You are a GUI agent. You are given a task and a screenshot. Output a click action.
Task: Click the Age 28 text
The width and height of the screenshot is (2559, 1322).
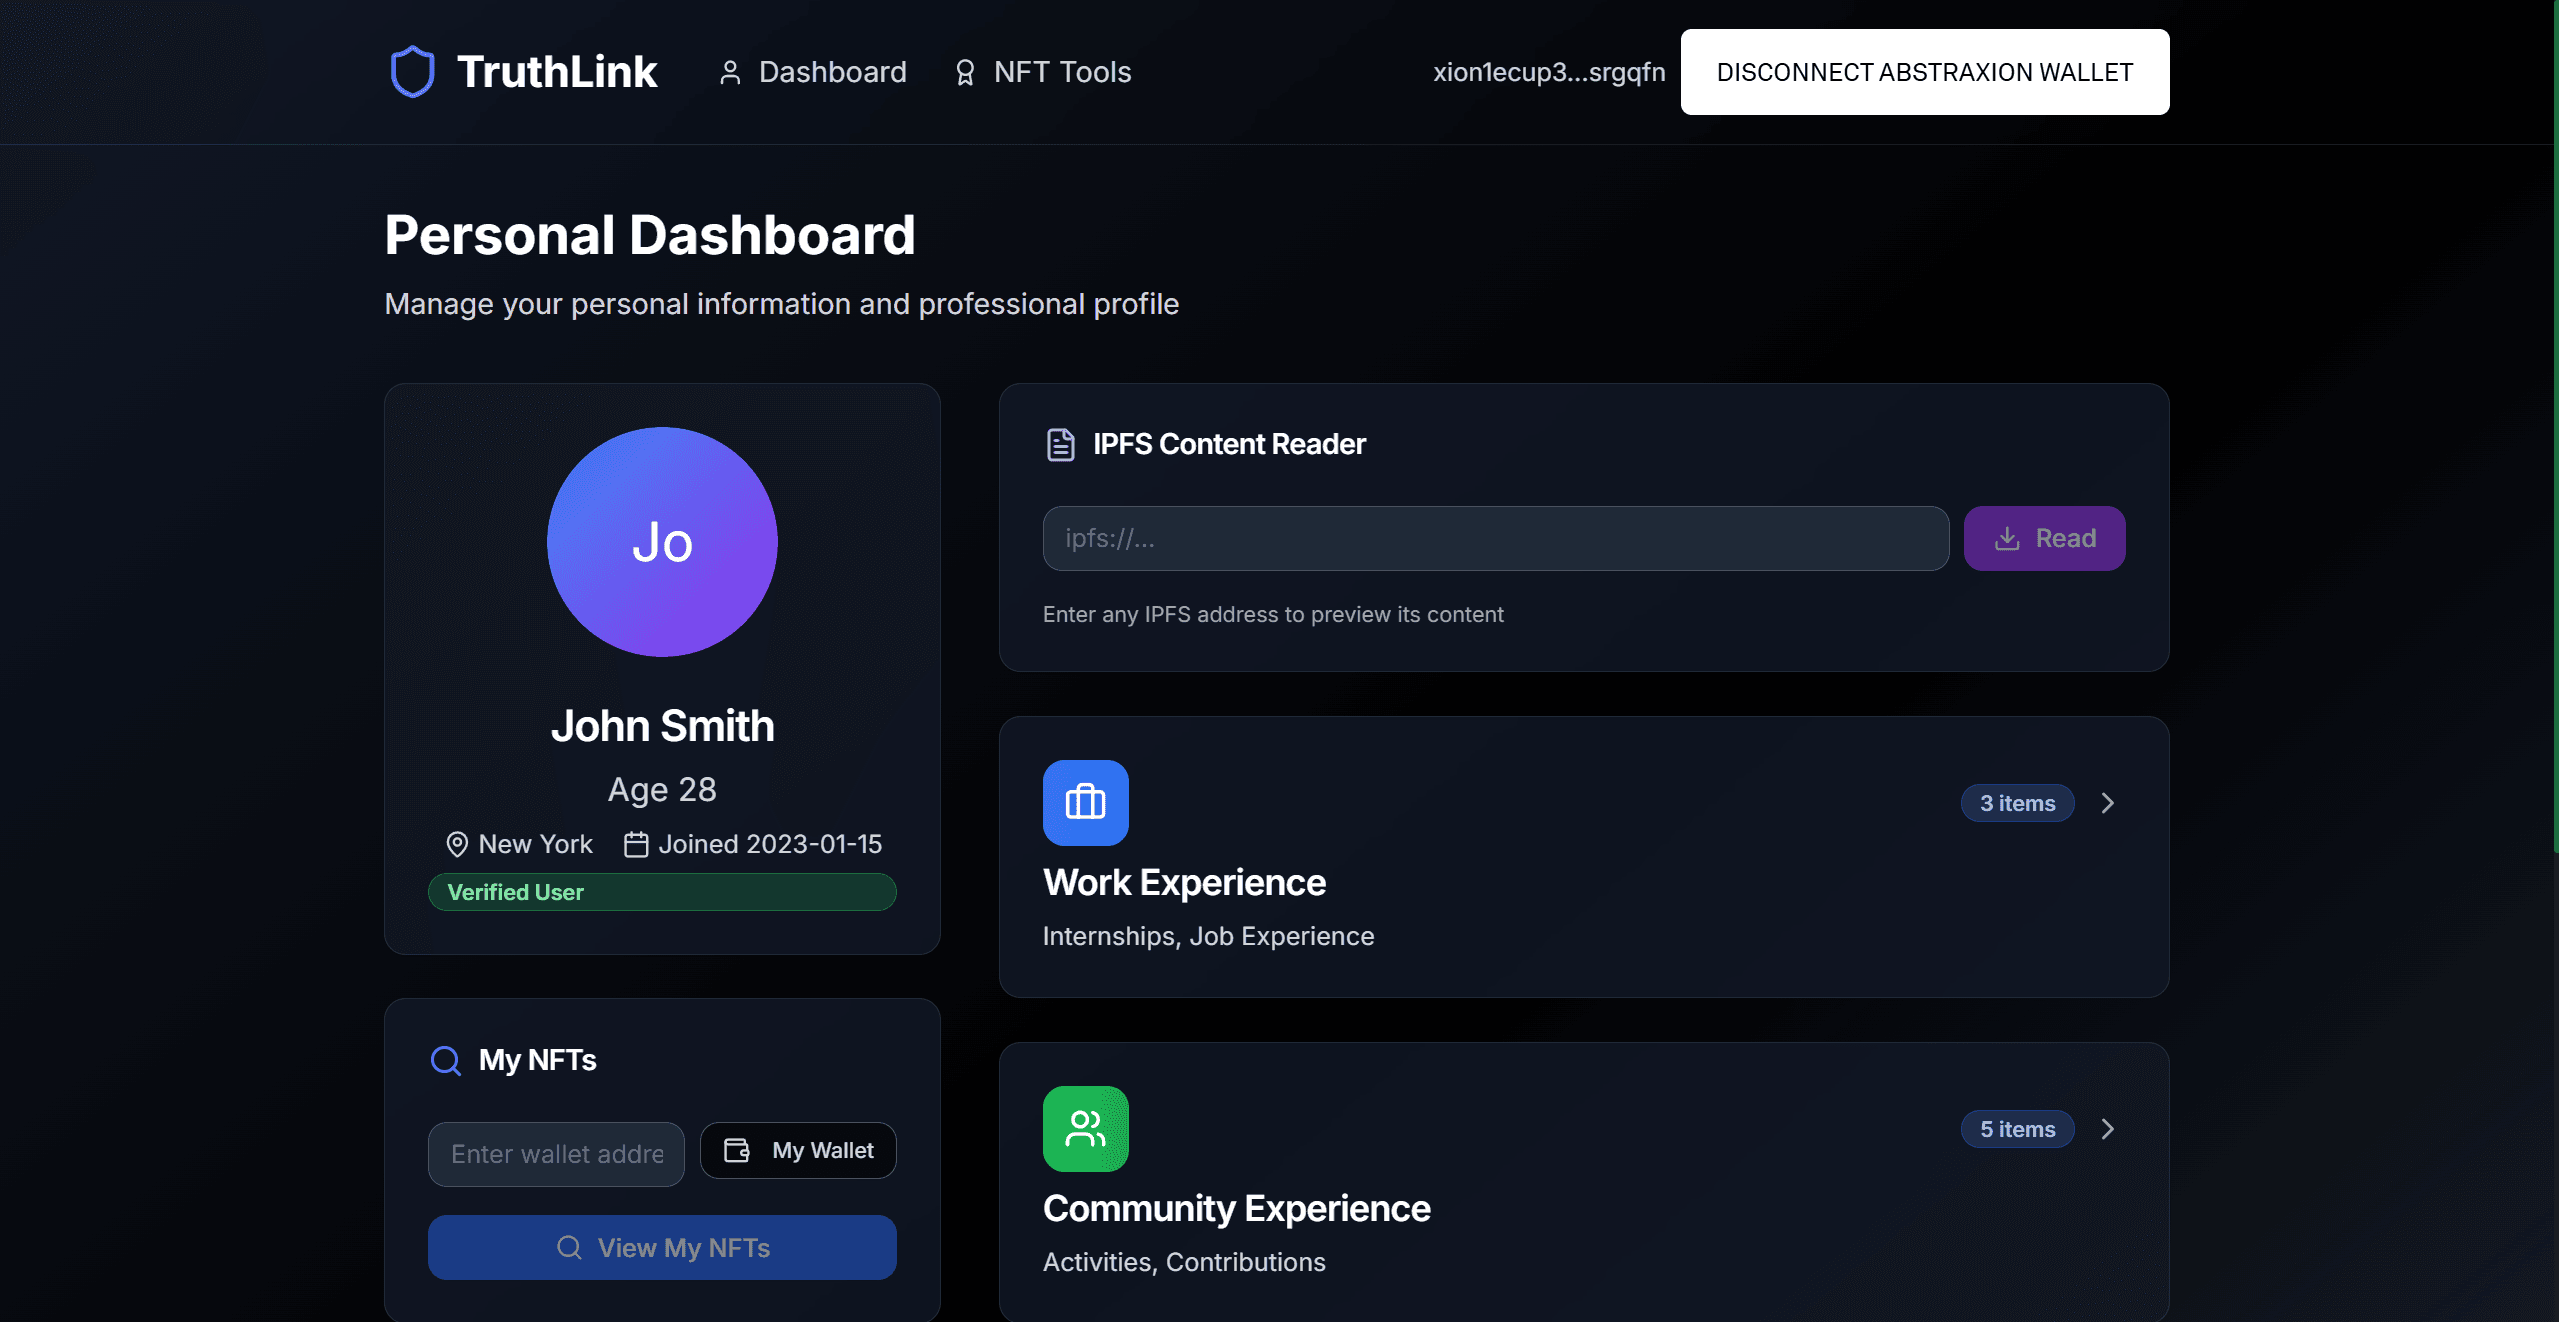(662, 790)
